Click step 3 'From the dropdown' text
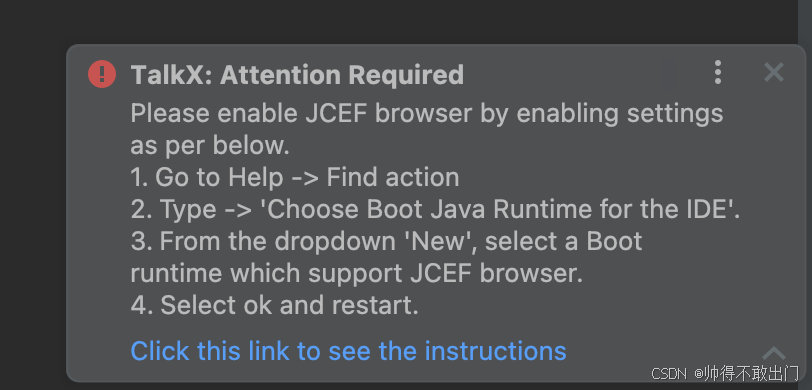This screenshot has height=390, width=812. tap(263, 242)
